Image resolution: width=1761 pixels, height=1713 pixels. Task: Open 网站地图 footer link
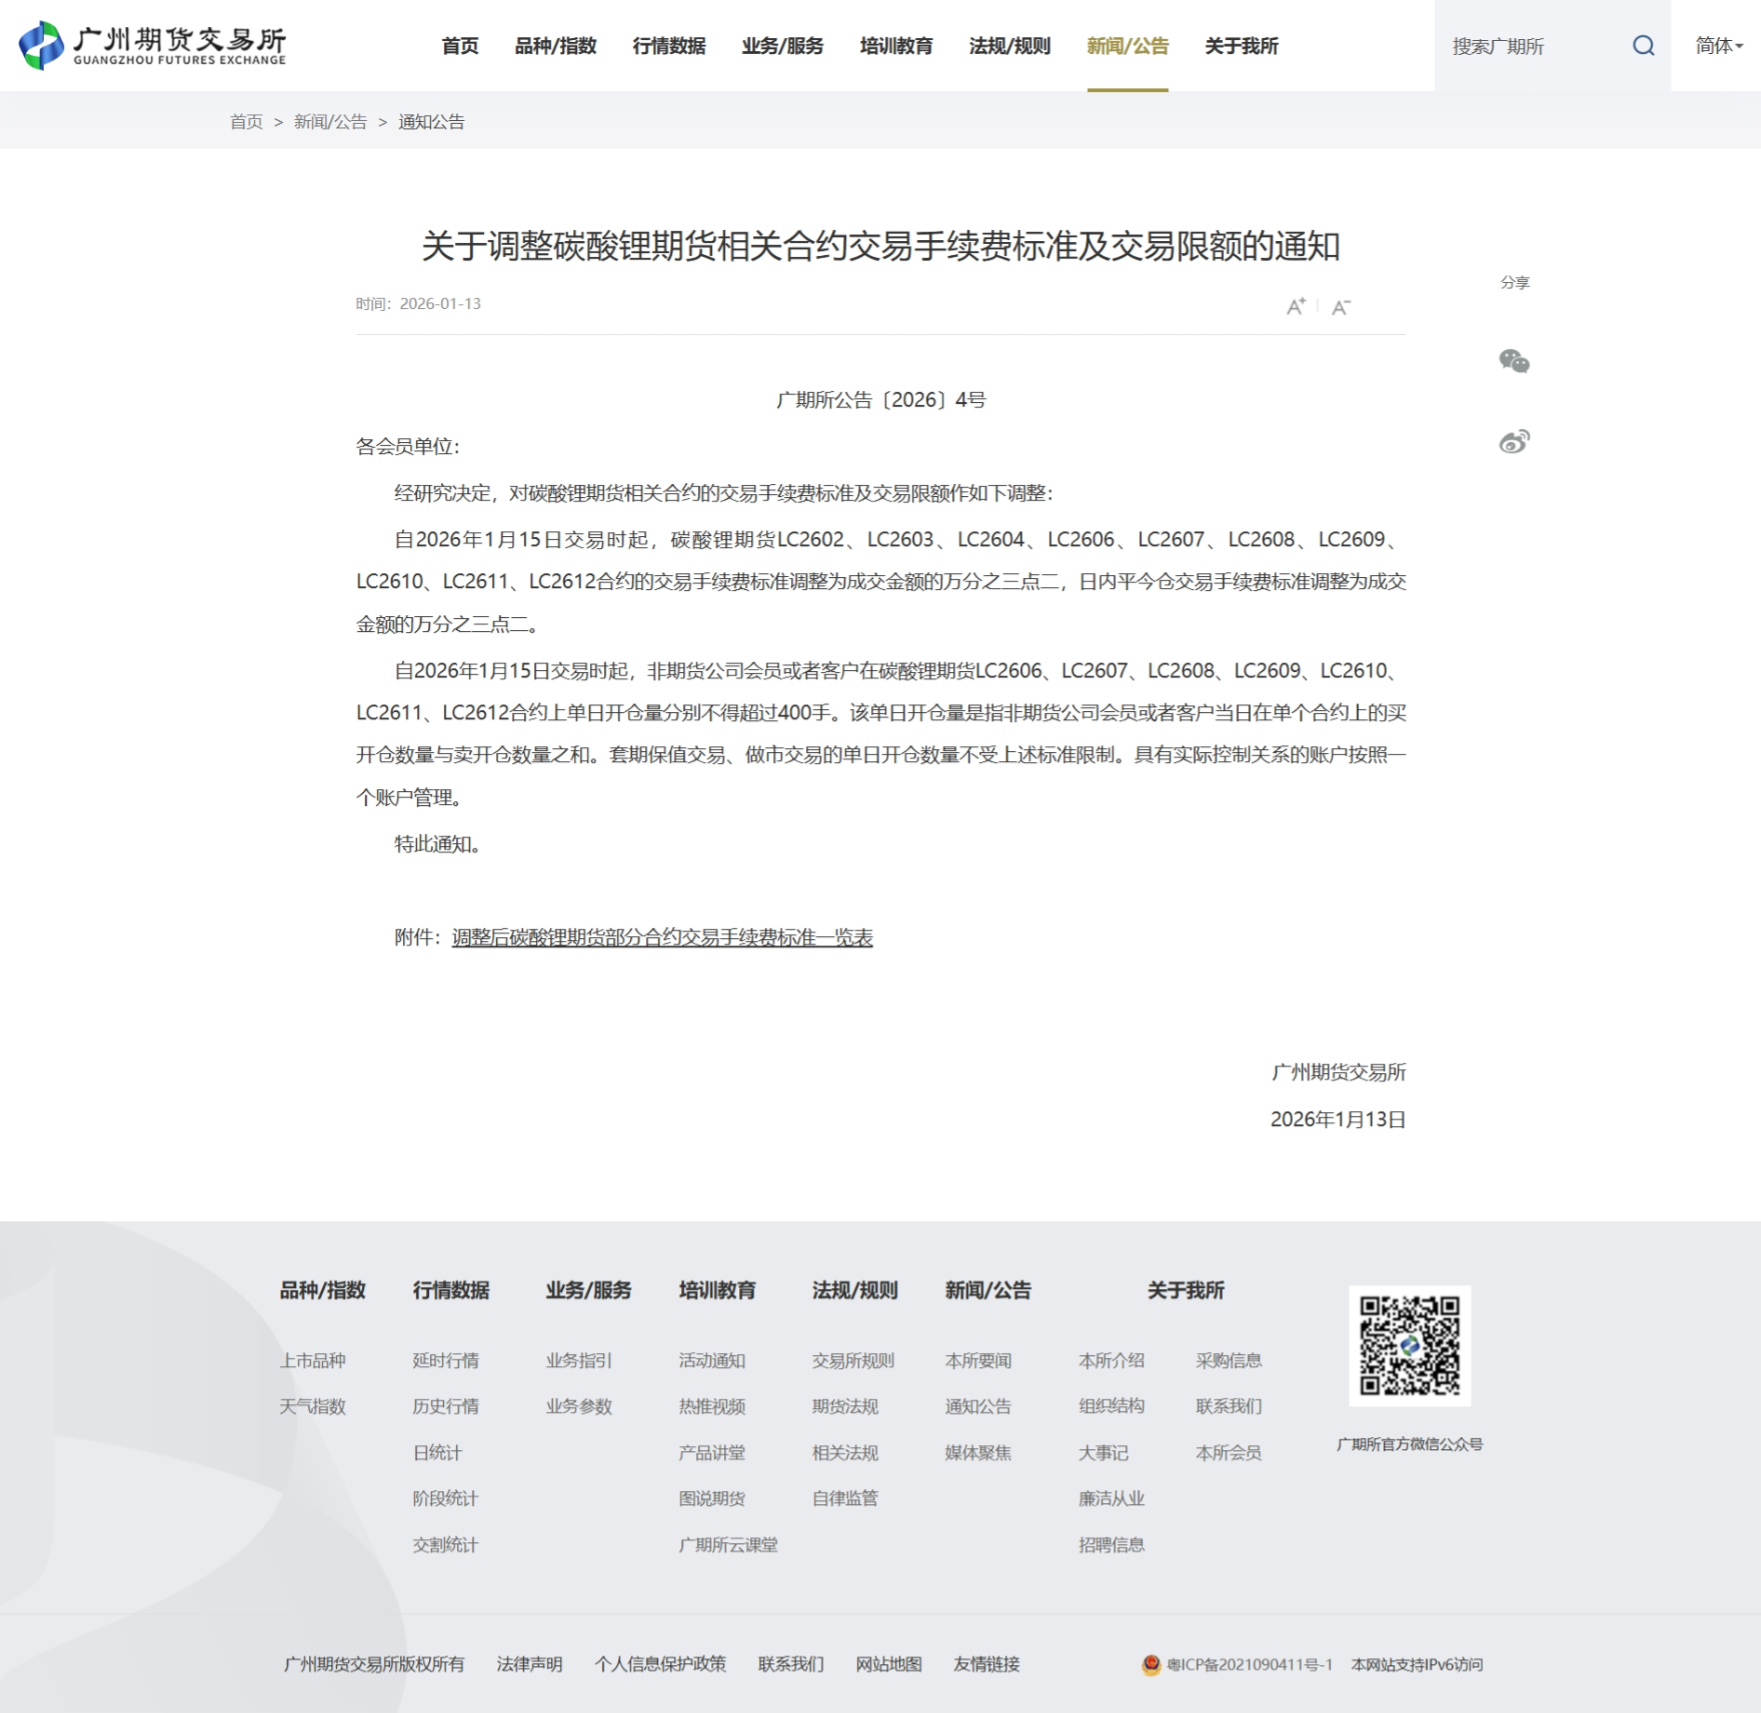click(888, 1664)
